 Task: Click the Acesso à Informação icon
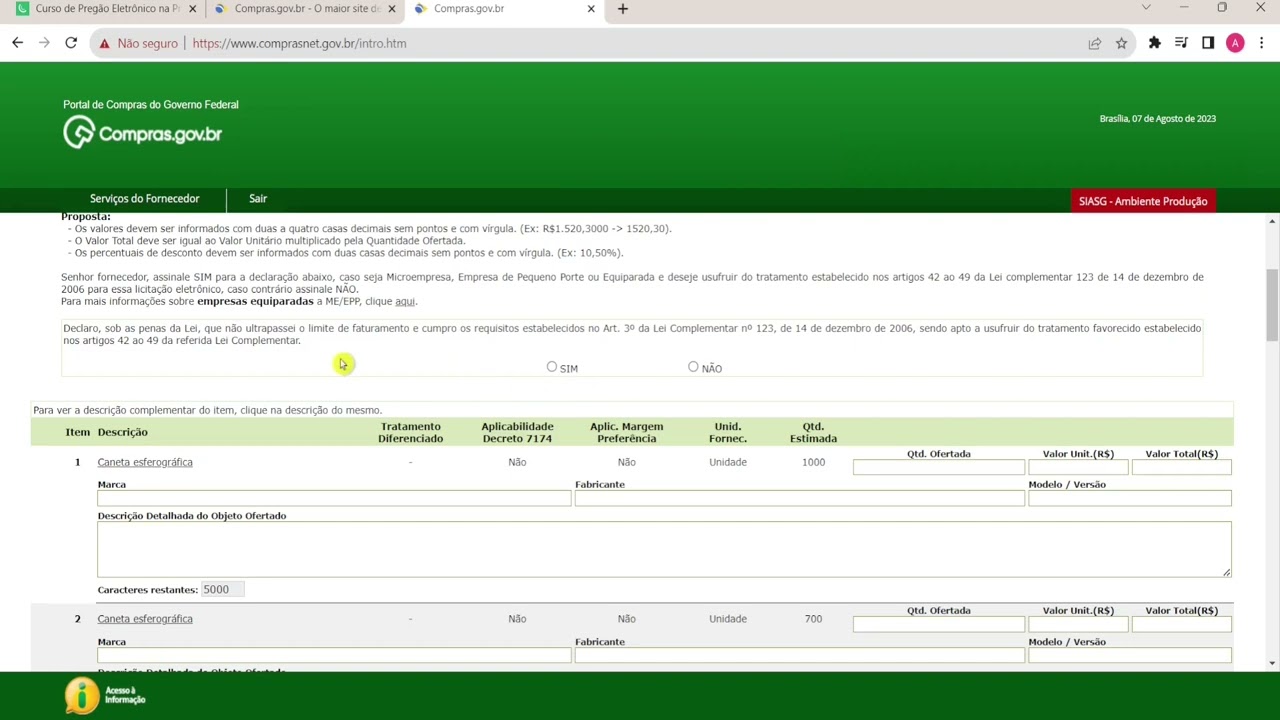point(105,696)
